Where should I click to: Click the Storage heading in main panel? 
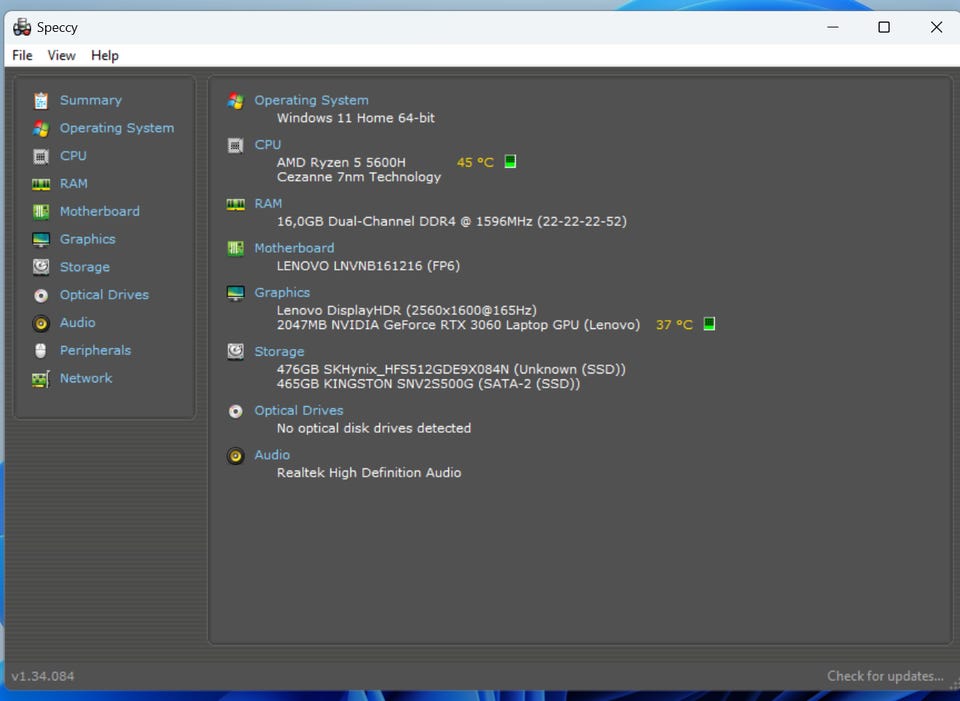click(279, 351)
